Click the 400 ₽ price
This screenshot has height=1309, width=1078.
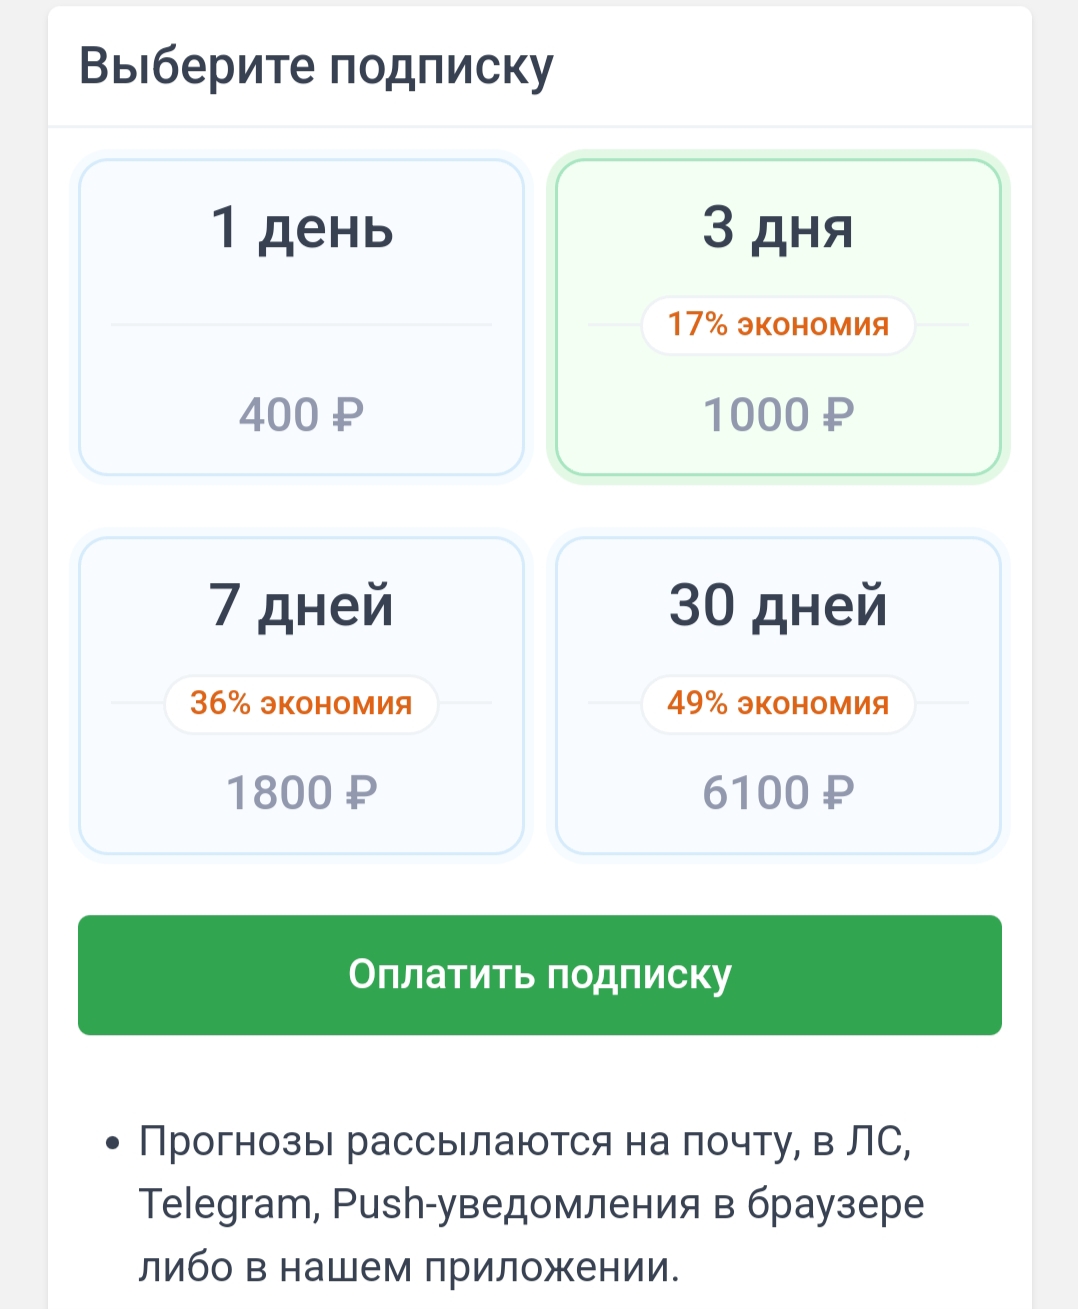point(301,415)
